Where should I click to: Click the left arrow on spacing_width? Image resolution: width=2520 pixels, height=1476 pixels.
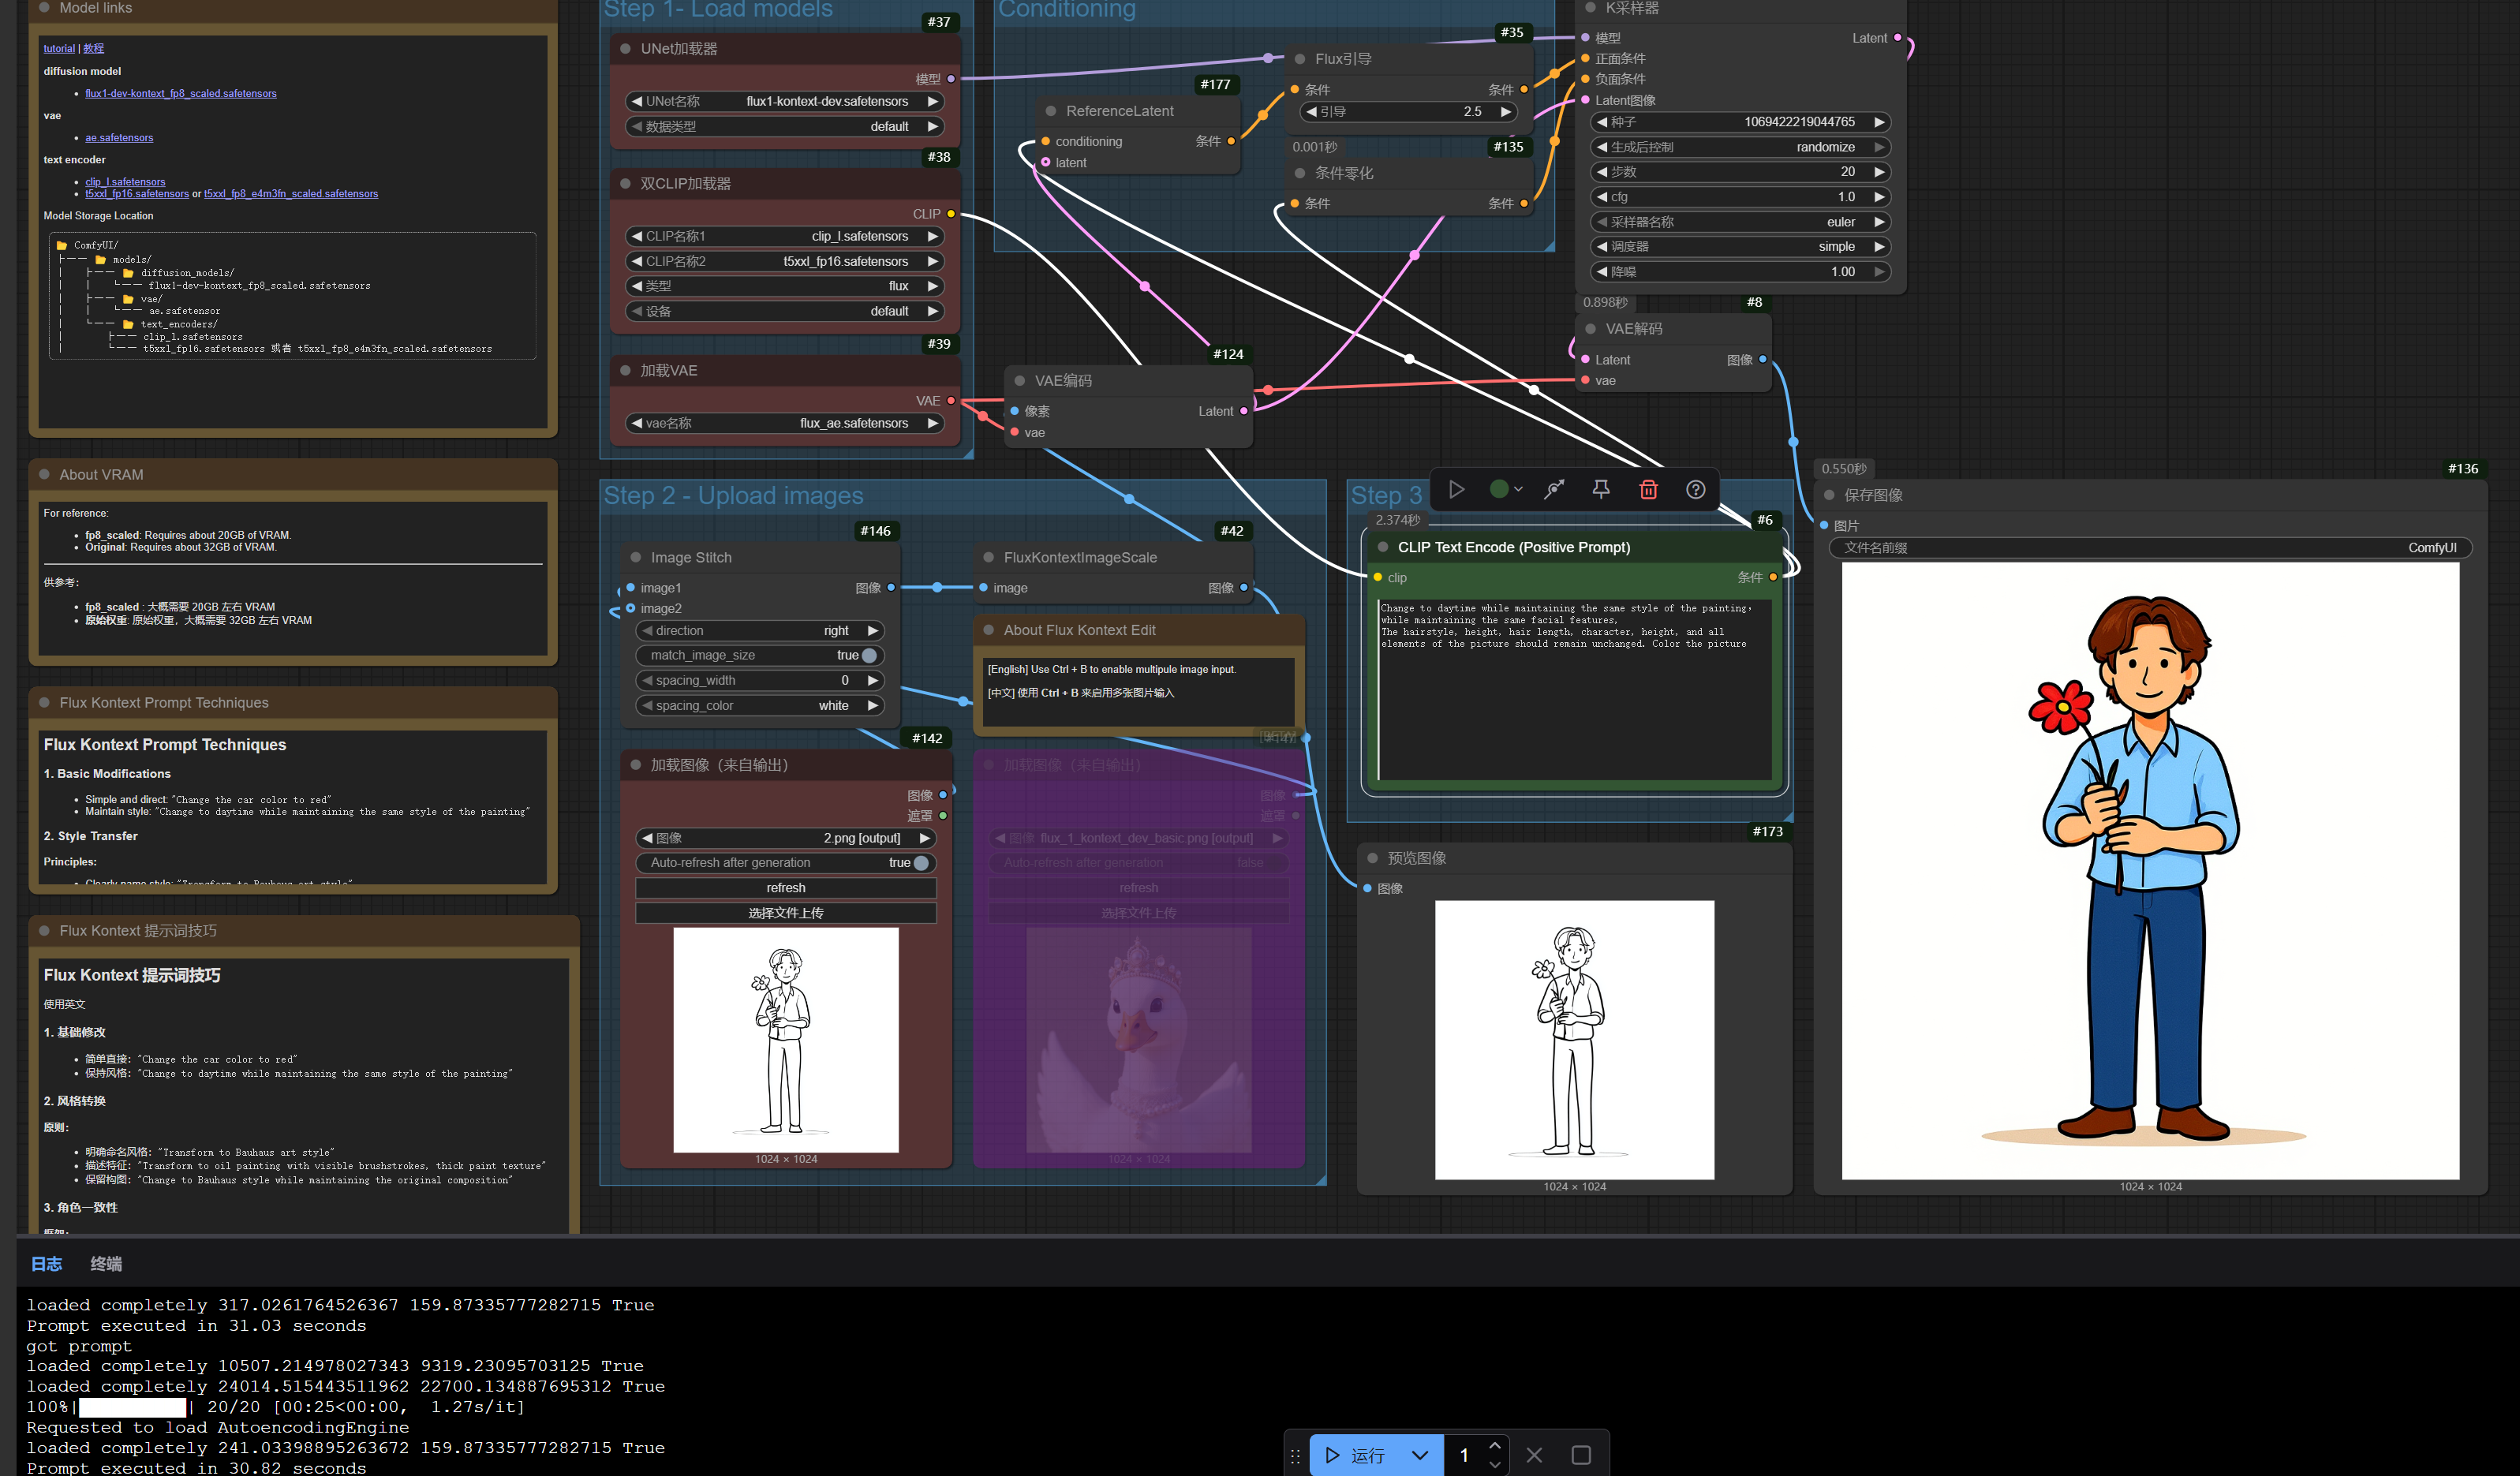(647, 680)
